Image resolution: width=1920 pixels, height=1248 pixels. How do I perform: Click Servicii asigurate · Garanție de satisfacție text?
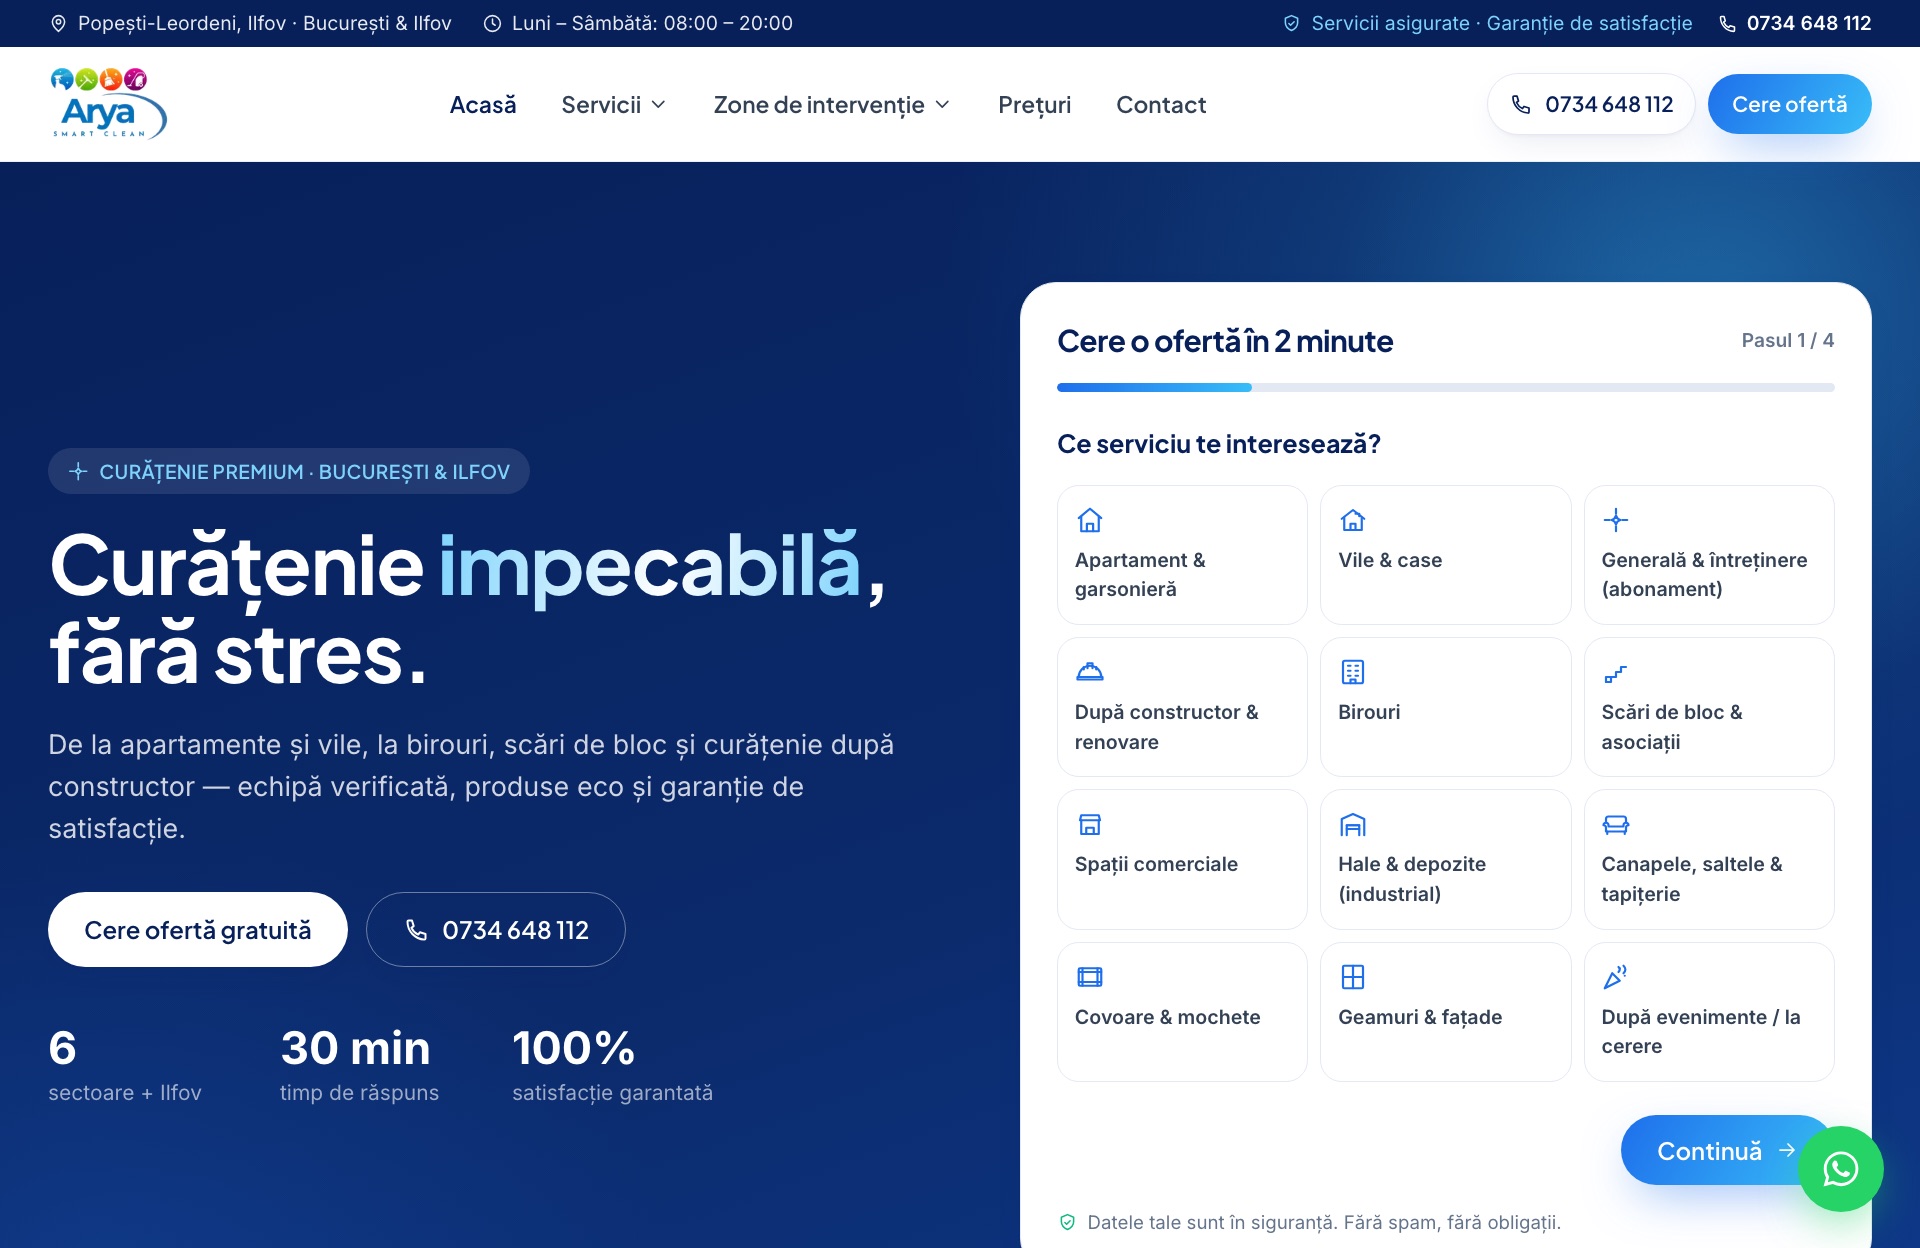pyautogui.click(x=1501, y=23)
